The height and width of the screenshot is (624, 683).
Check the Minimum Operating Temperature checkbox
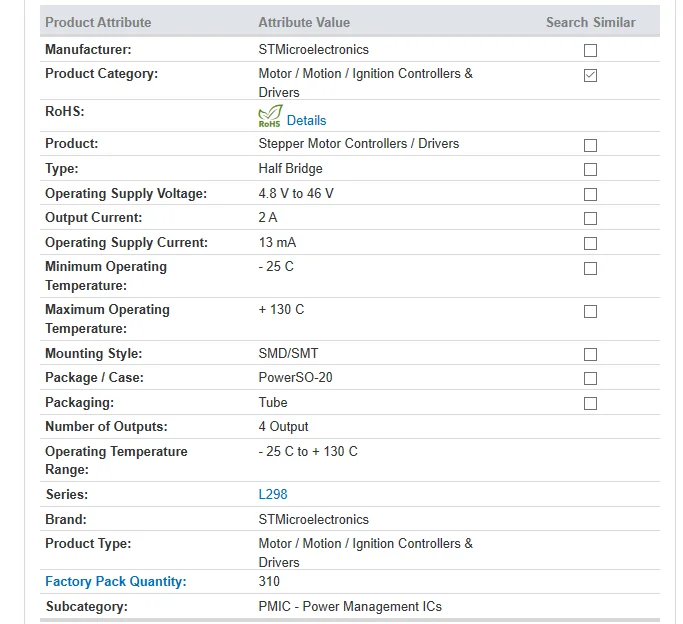click(x=590, y=268)
